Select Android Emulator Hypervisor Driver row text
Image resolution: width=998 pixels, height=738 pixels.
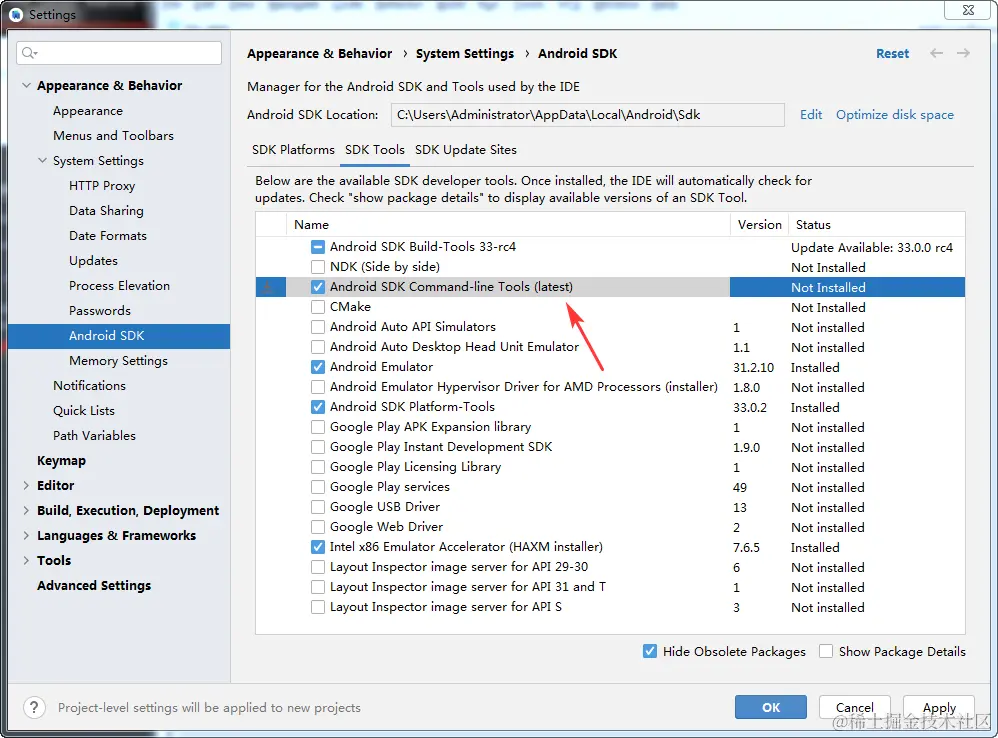[x=523, y=387]
